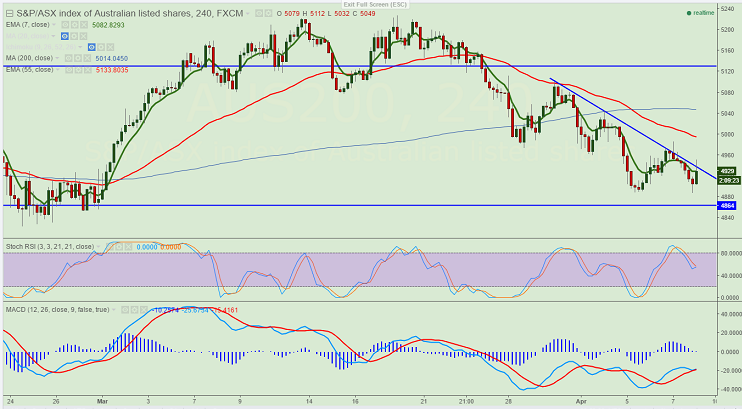Click the EMA (7, close) legend label
This screenshot has width=742, height=409.
pos(27,25)
